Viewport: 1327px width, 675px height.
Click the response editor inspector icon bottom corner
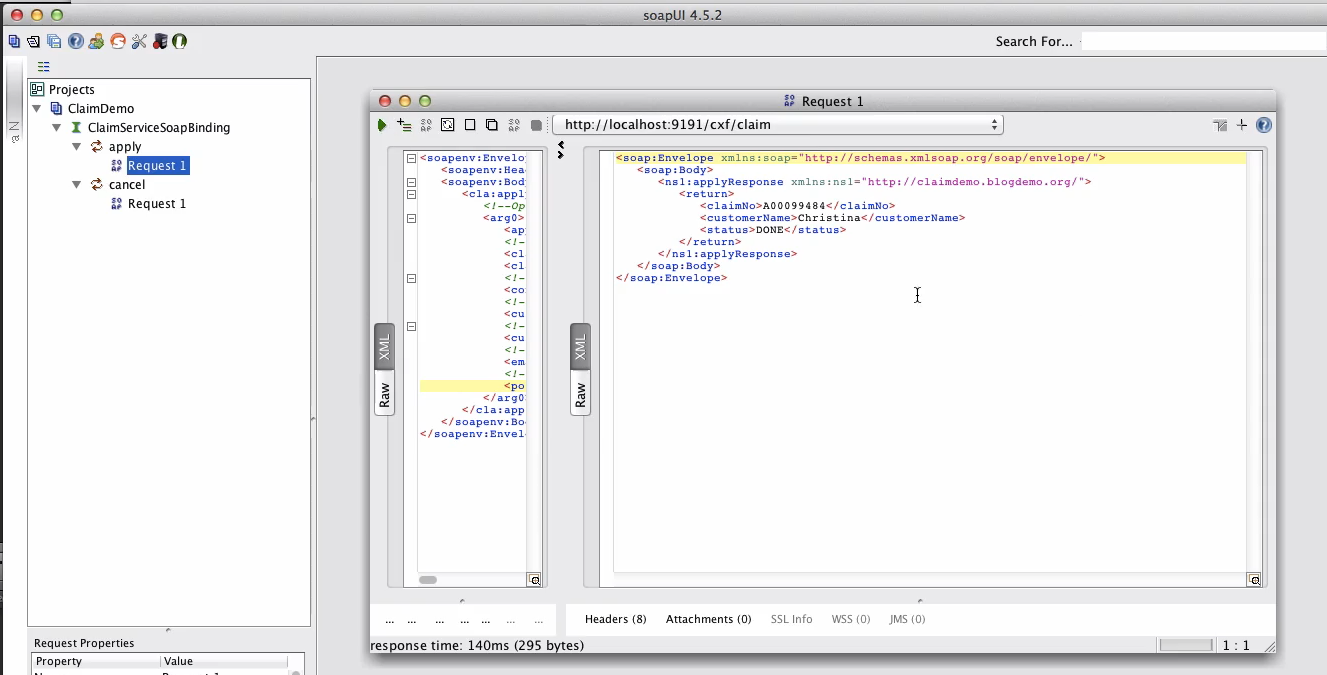(1254, 579)
